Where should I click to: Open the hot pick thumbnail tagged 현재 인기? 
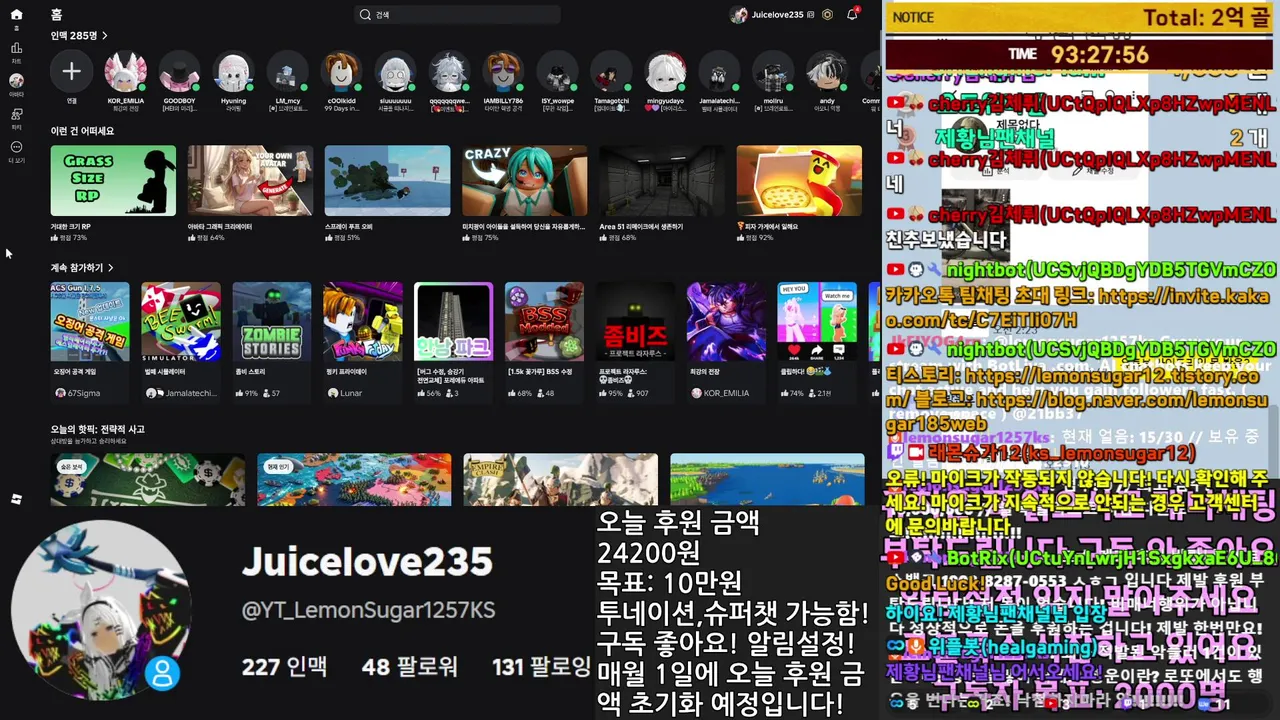[354, 480]
